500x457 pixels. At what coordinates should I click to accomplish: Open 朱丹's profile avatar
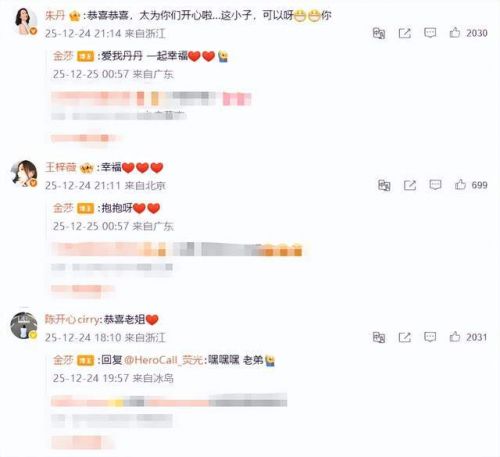pos(25,21)
